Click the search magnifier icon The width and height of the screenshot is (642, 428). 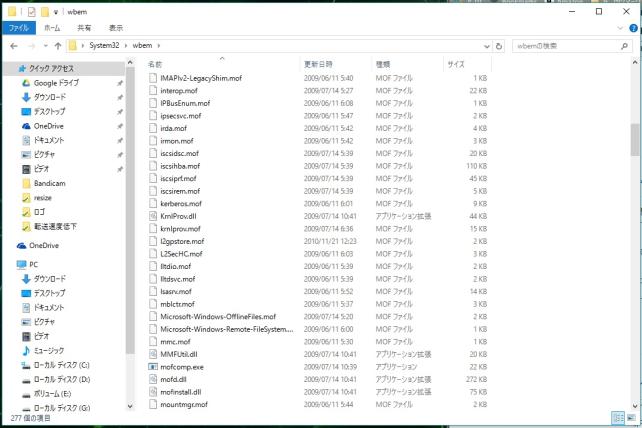click(624, 46)
